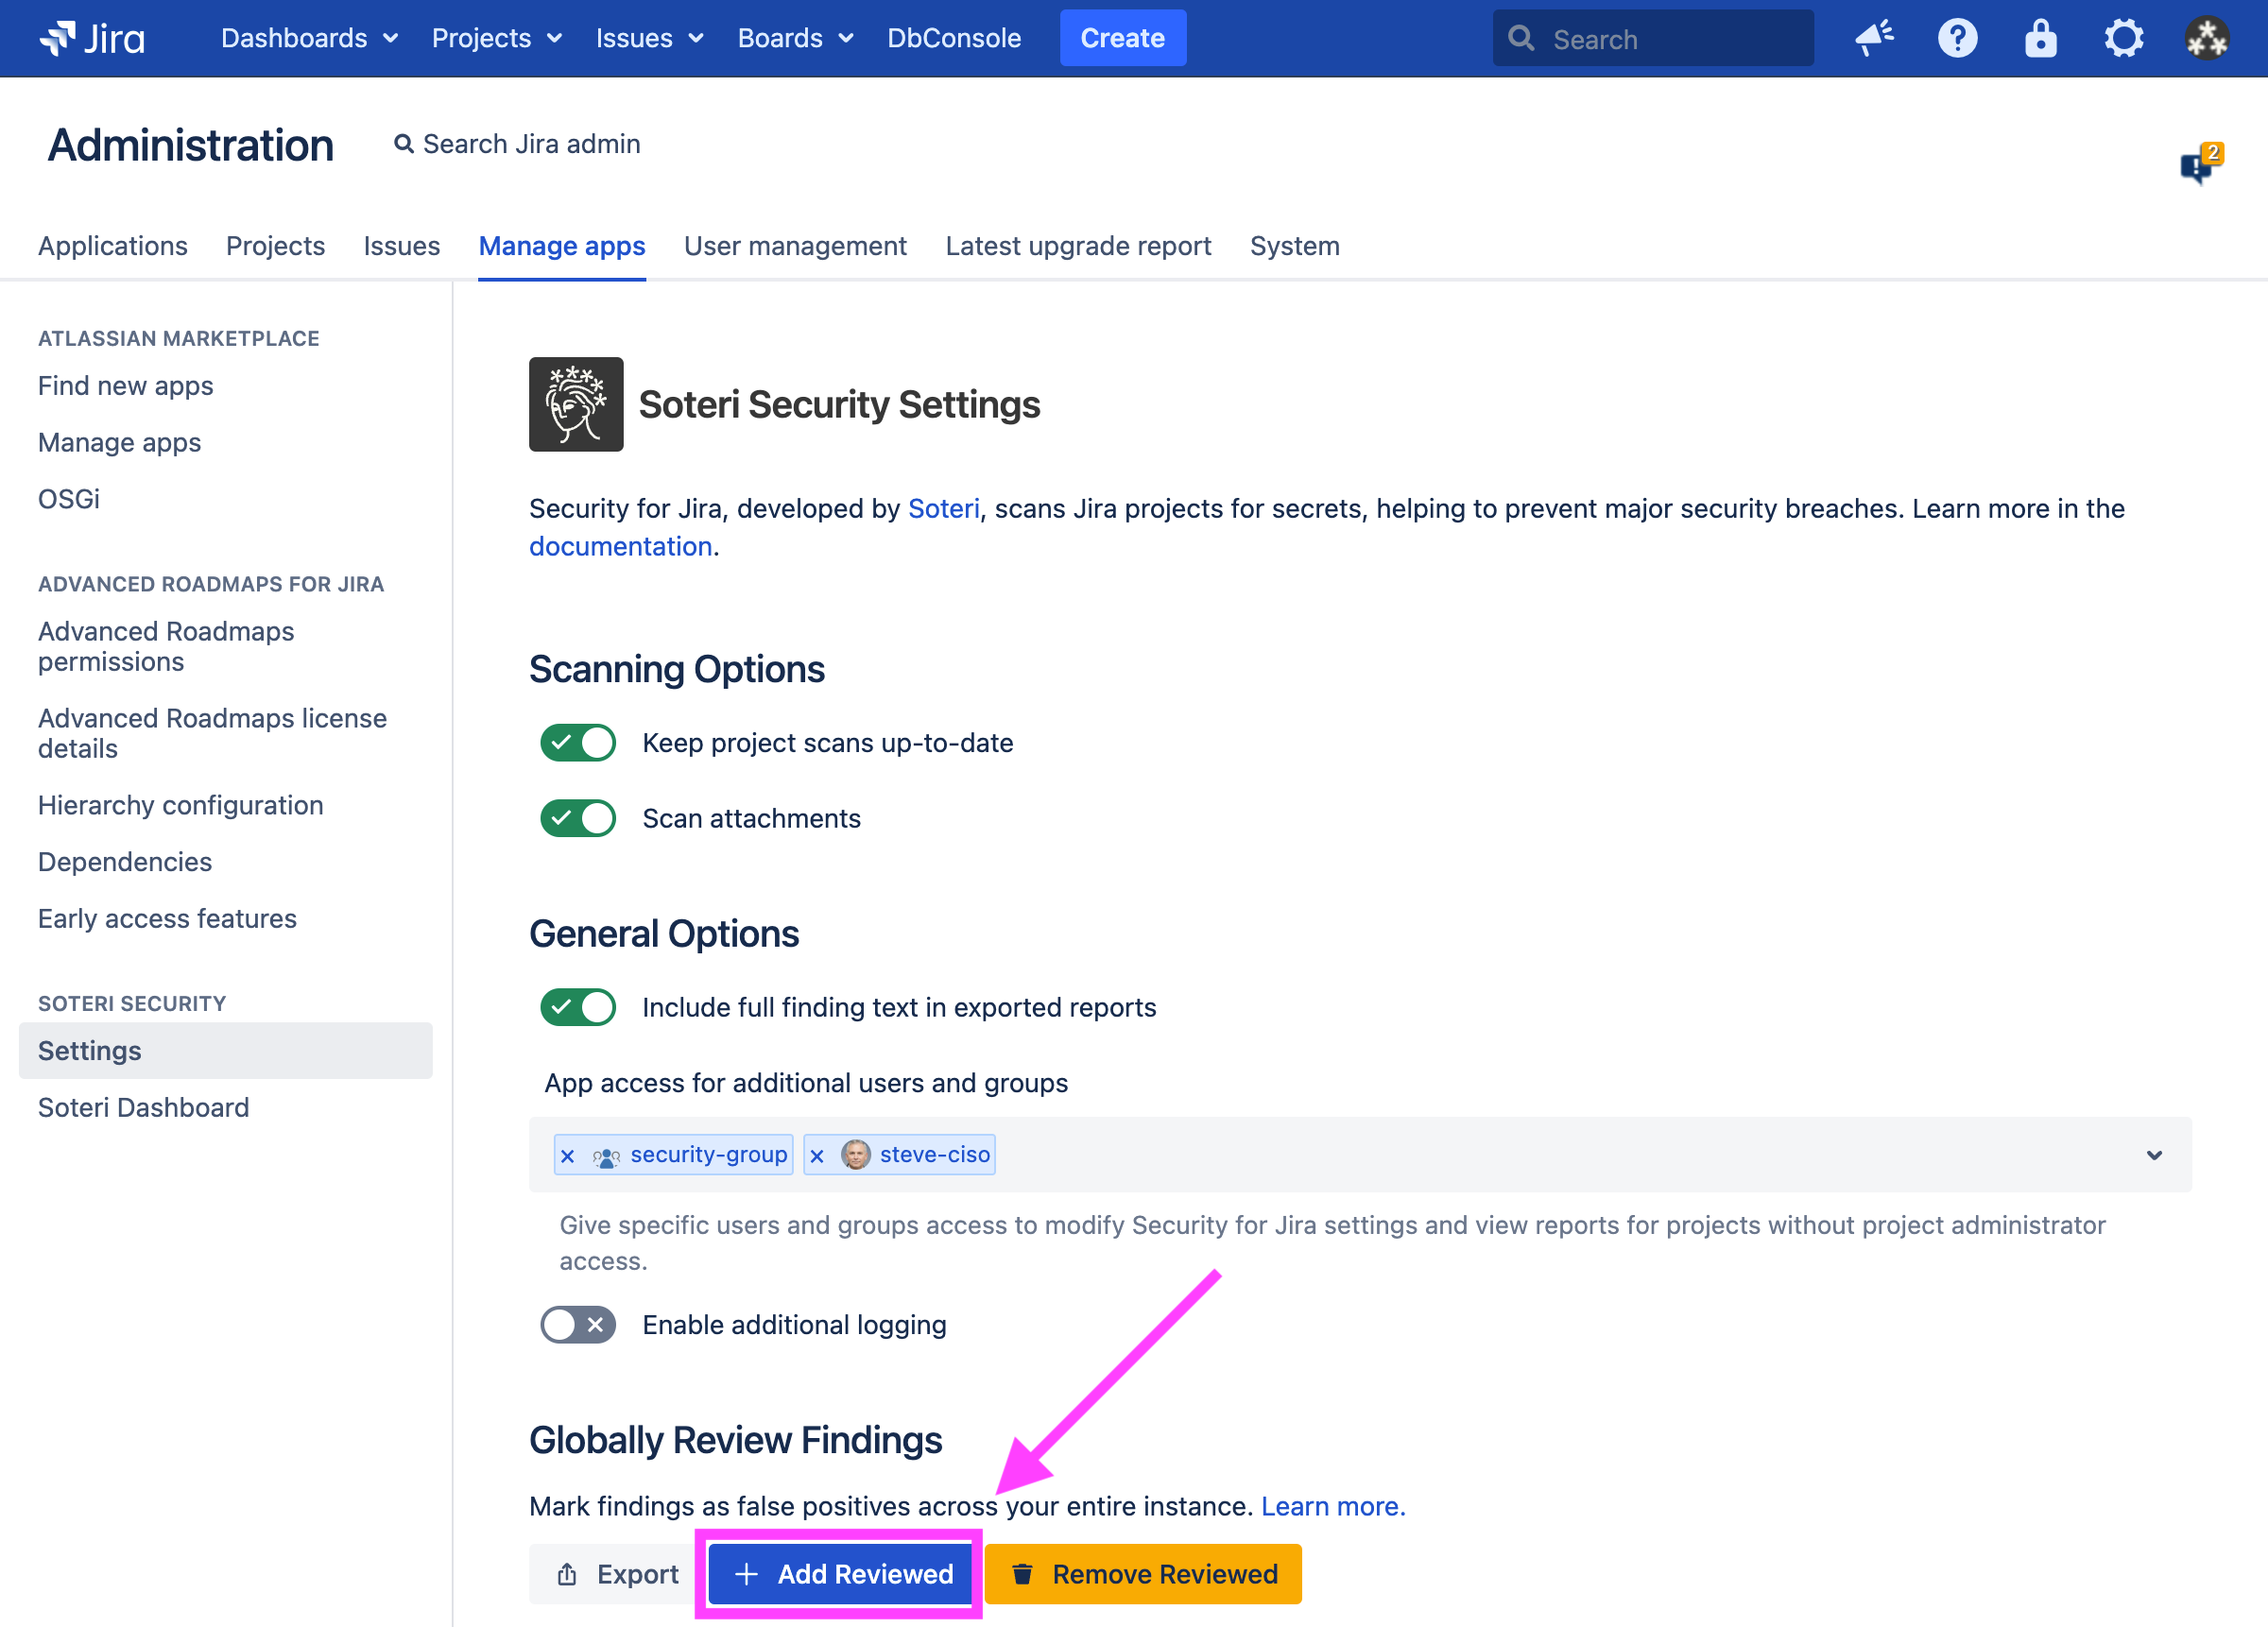The image size is (2268, 1627).
Task: Click the admin lock icon
Action: coord(2039,38)
